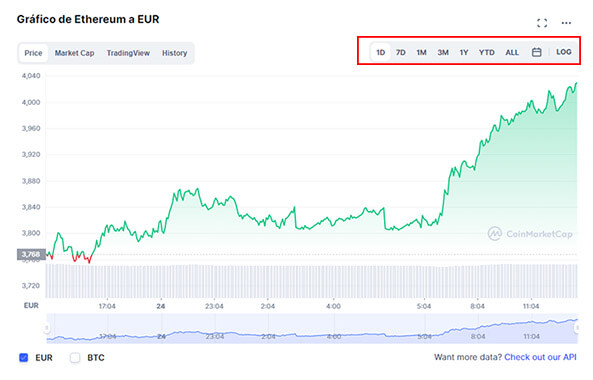Screen dimensions: 593x380
Task: Click the 17:04 main time axis label
Action: [x=107, y=306]
